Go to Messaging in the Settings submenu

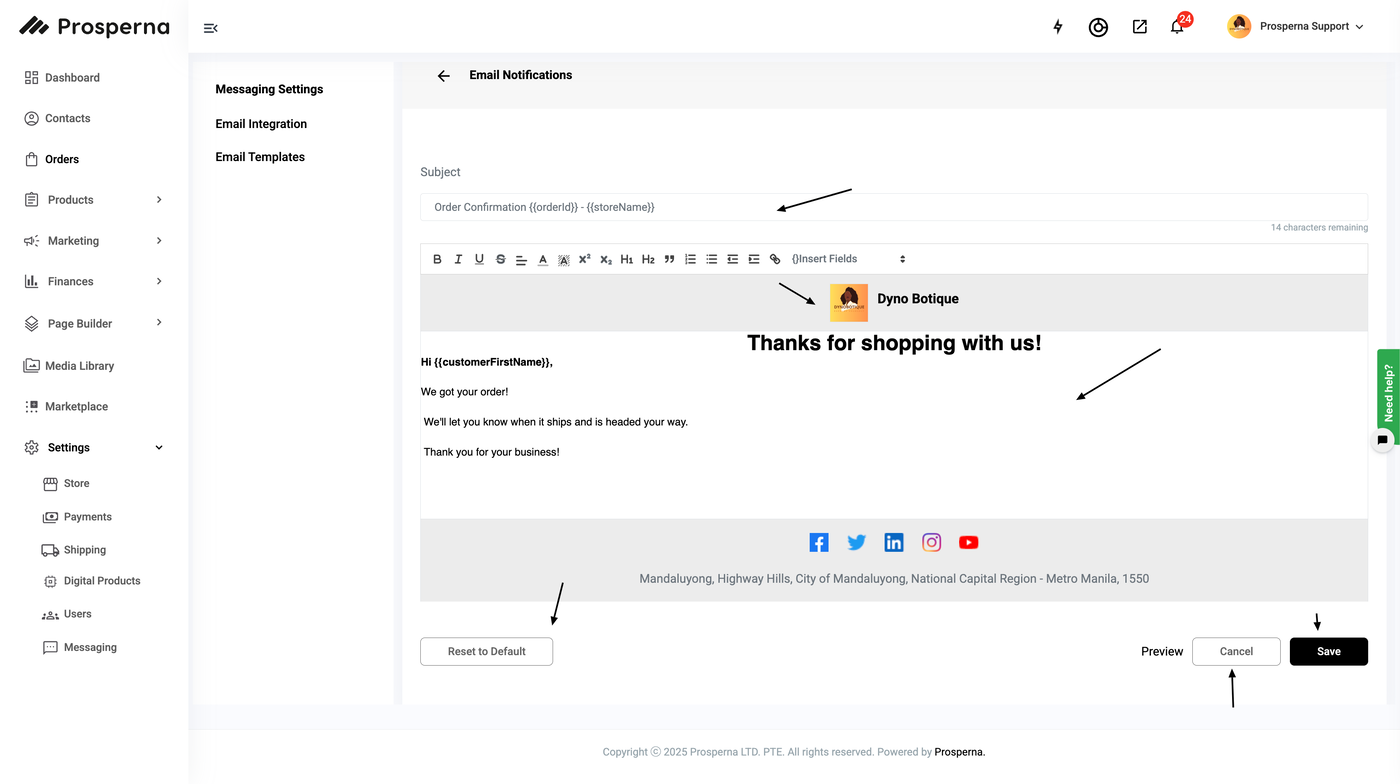pyautogui.click(x=90, y=648)
